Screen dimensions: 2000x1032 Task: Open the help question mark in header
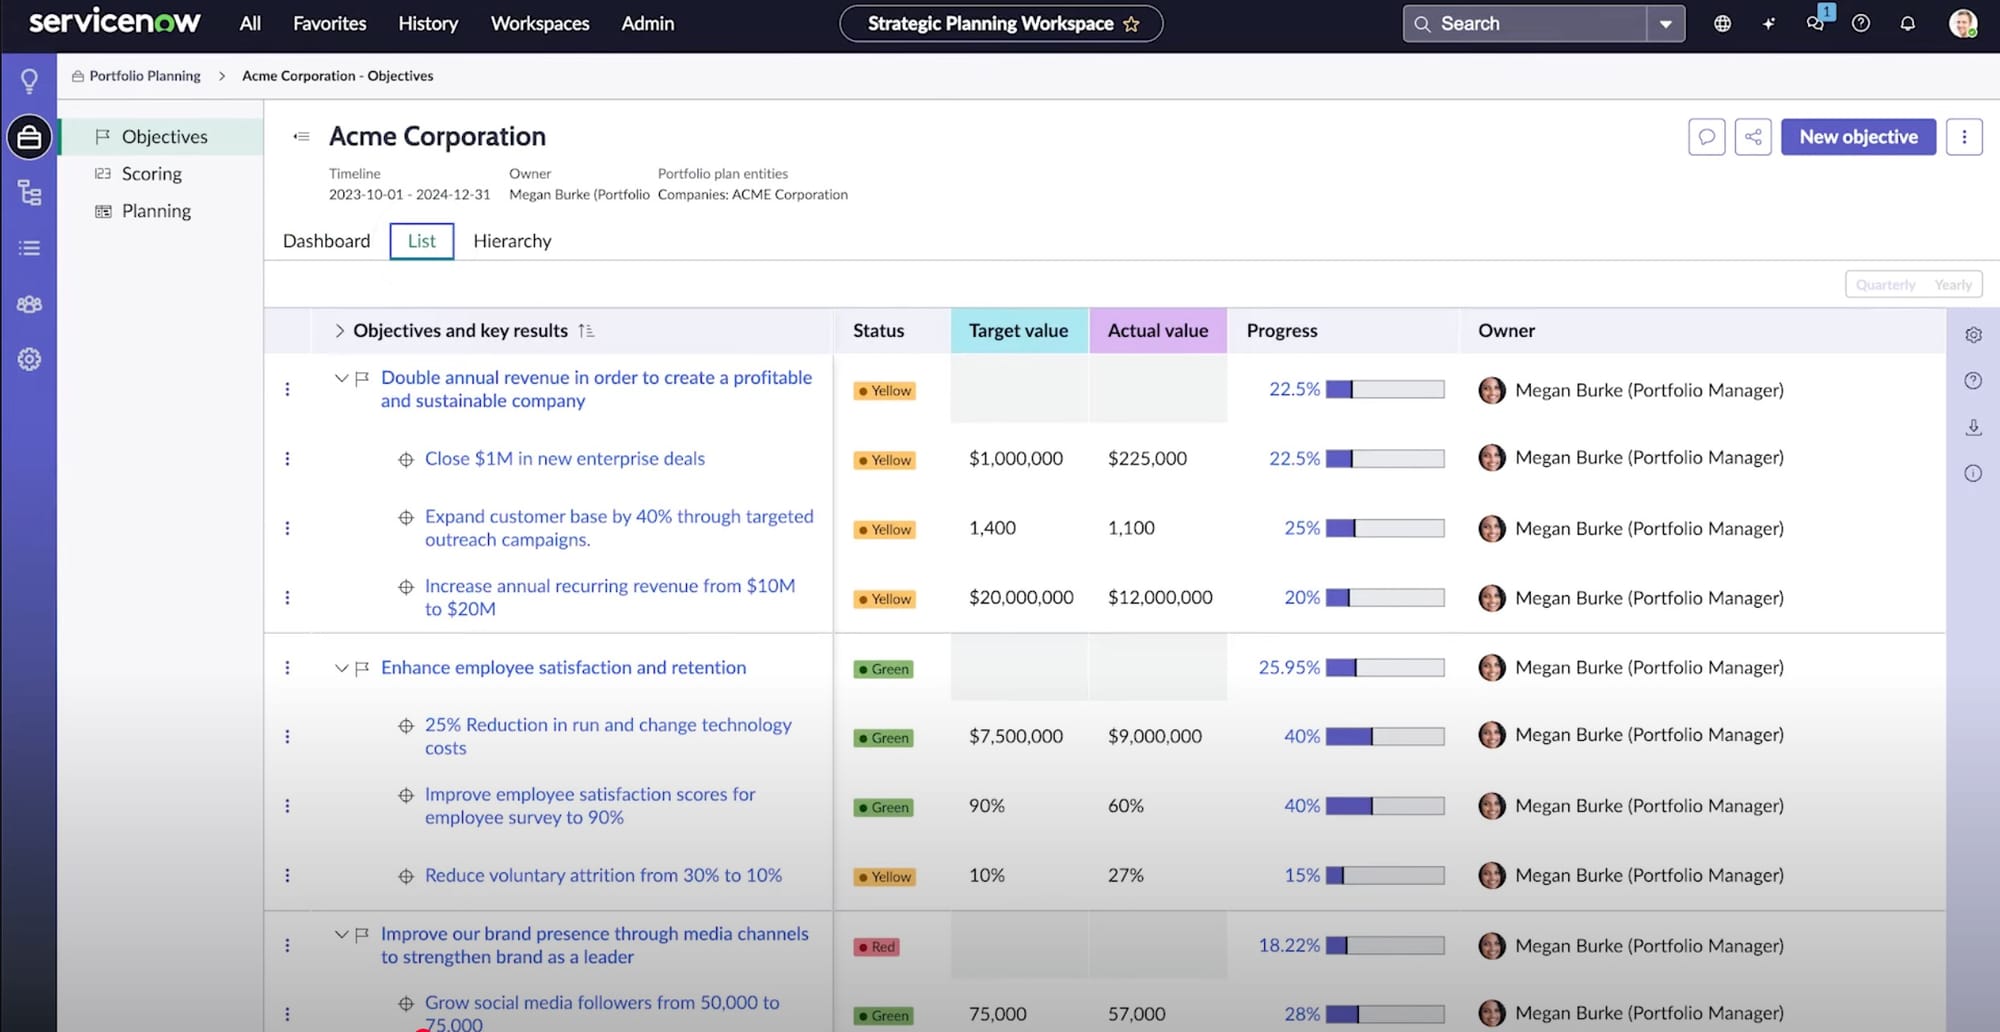coord(1861,24)
